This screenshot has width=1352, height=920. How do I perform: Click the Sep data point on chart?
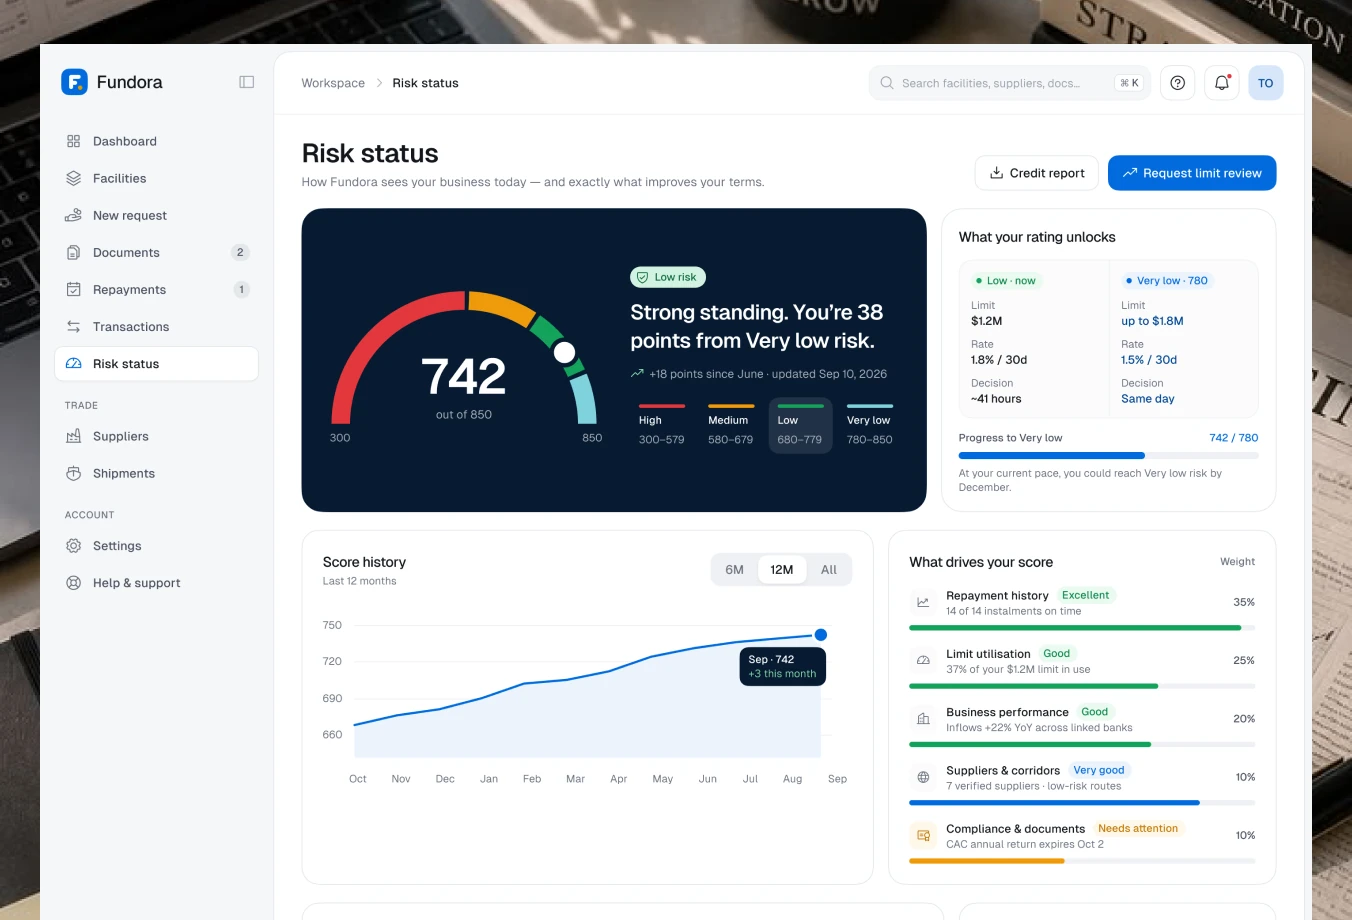pos(821,635)
